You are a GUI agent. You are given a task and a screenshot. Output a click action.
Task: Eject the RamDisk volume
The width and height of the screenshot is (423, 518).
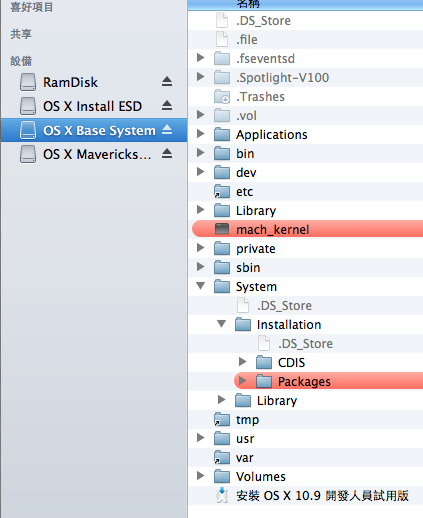[x=167, y=82]
